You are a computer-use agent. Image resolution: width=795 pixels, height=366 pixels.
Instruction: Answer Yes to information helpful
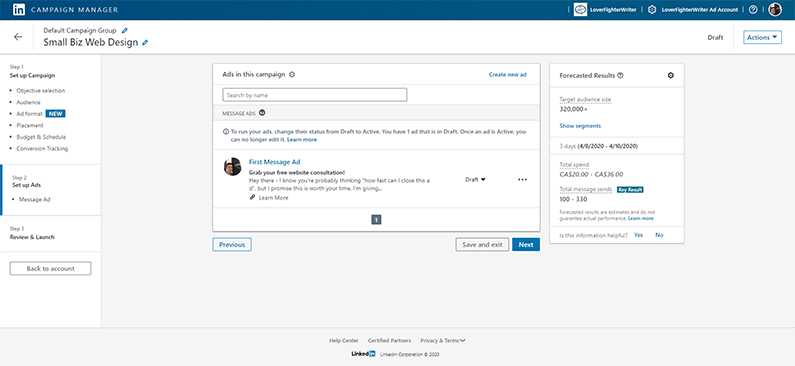(x=638, y=235)
